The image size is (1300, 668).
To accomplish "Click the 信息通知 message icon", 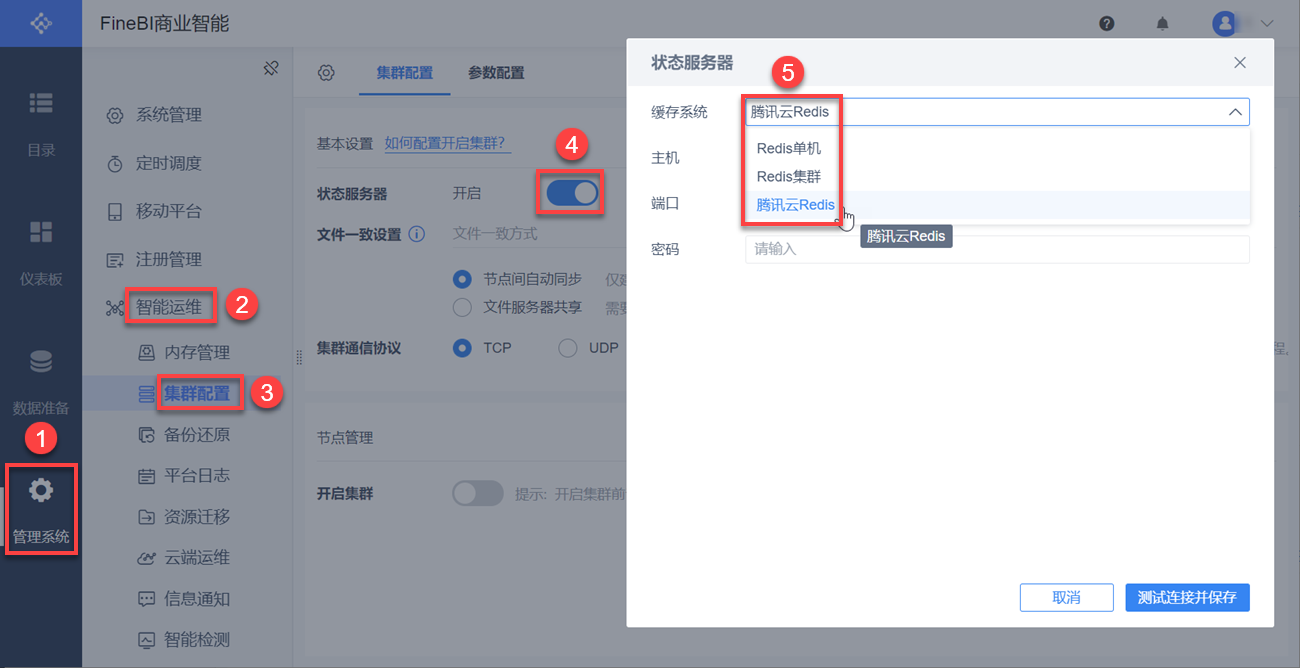I will pos(146,599).
